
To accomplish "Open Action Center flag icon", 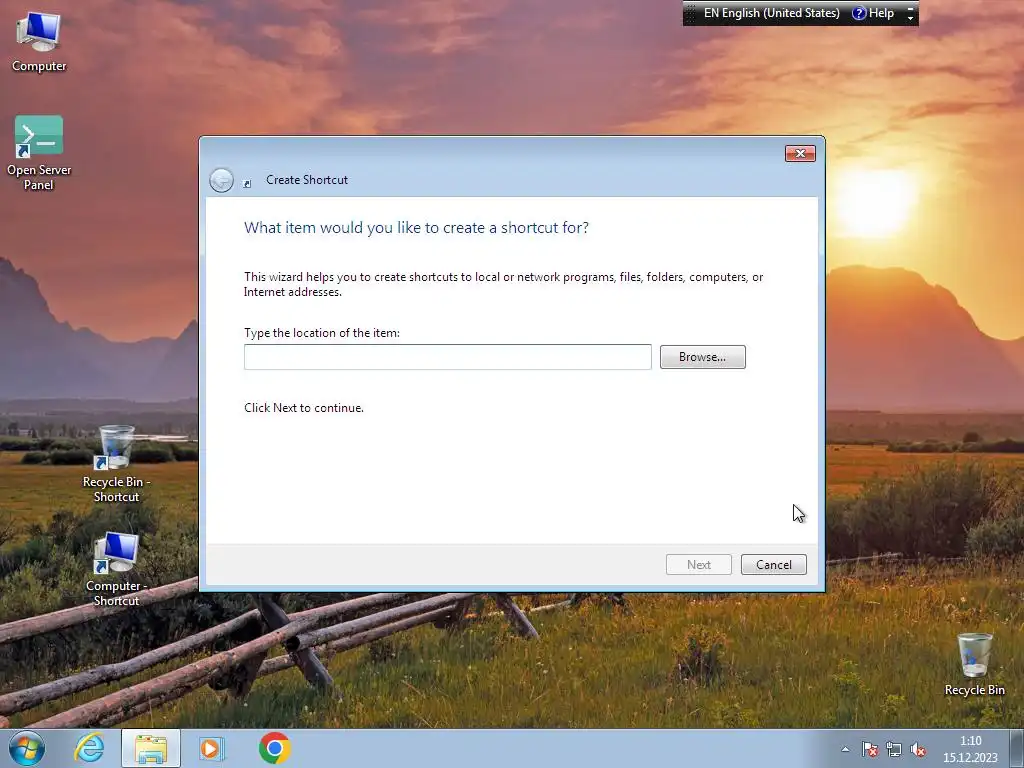I will pyautogui.click(x=869, y=749).
